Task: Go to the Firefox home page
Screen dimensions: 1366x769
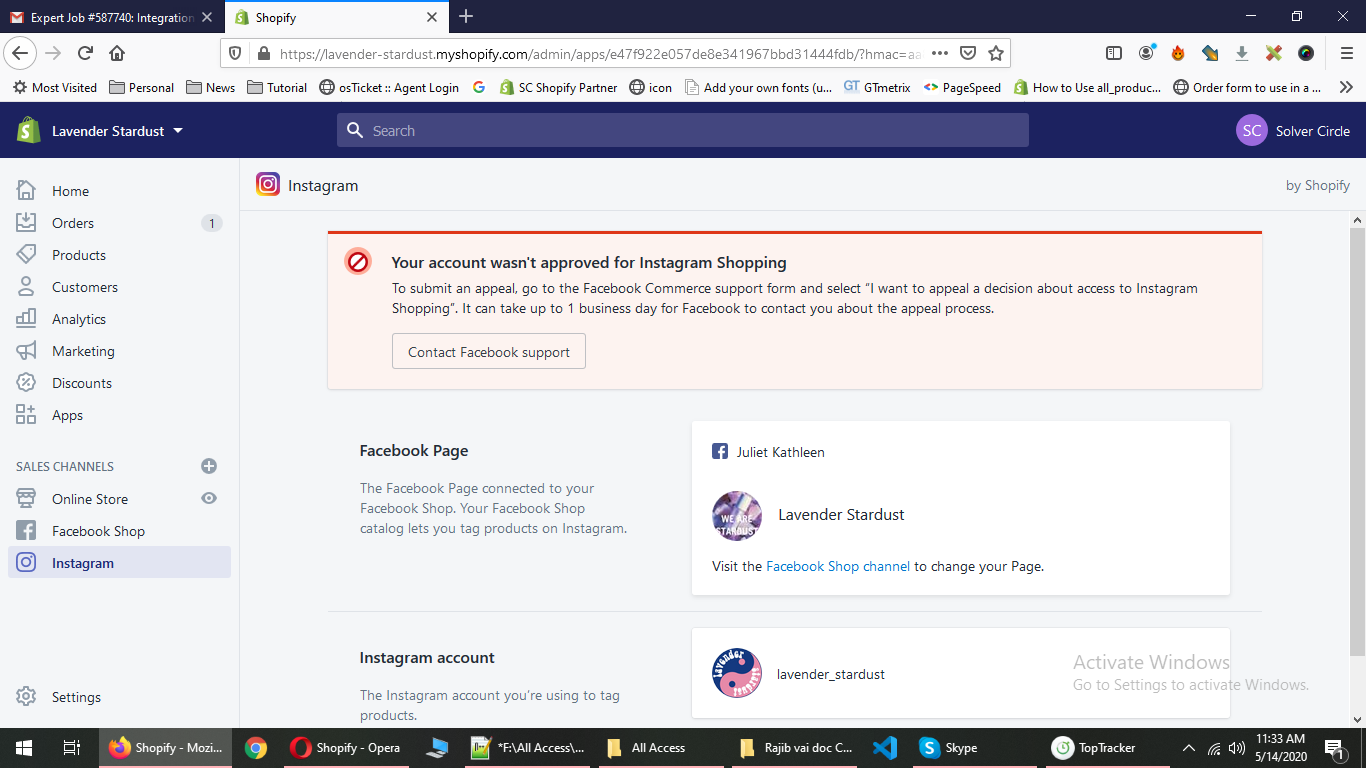Action: 117,53
